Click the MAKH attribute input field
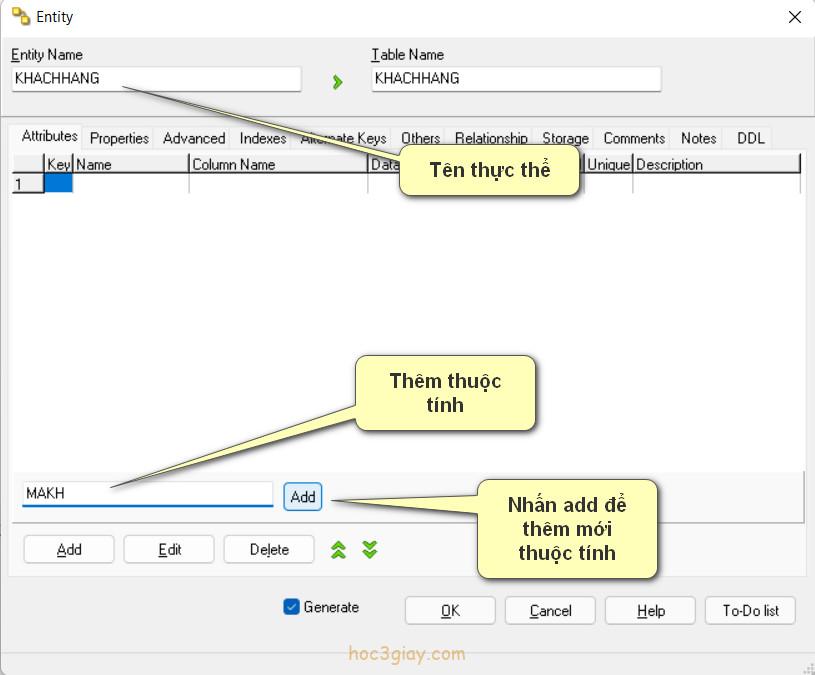Viewport: 815px width, 675px height. tap(147, 493)
